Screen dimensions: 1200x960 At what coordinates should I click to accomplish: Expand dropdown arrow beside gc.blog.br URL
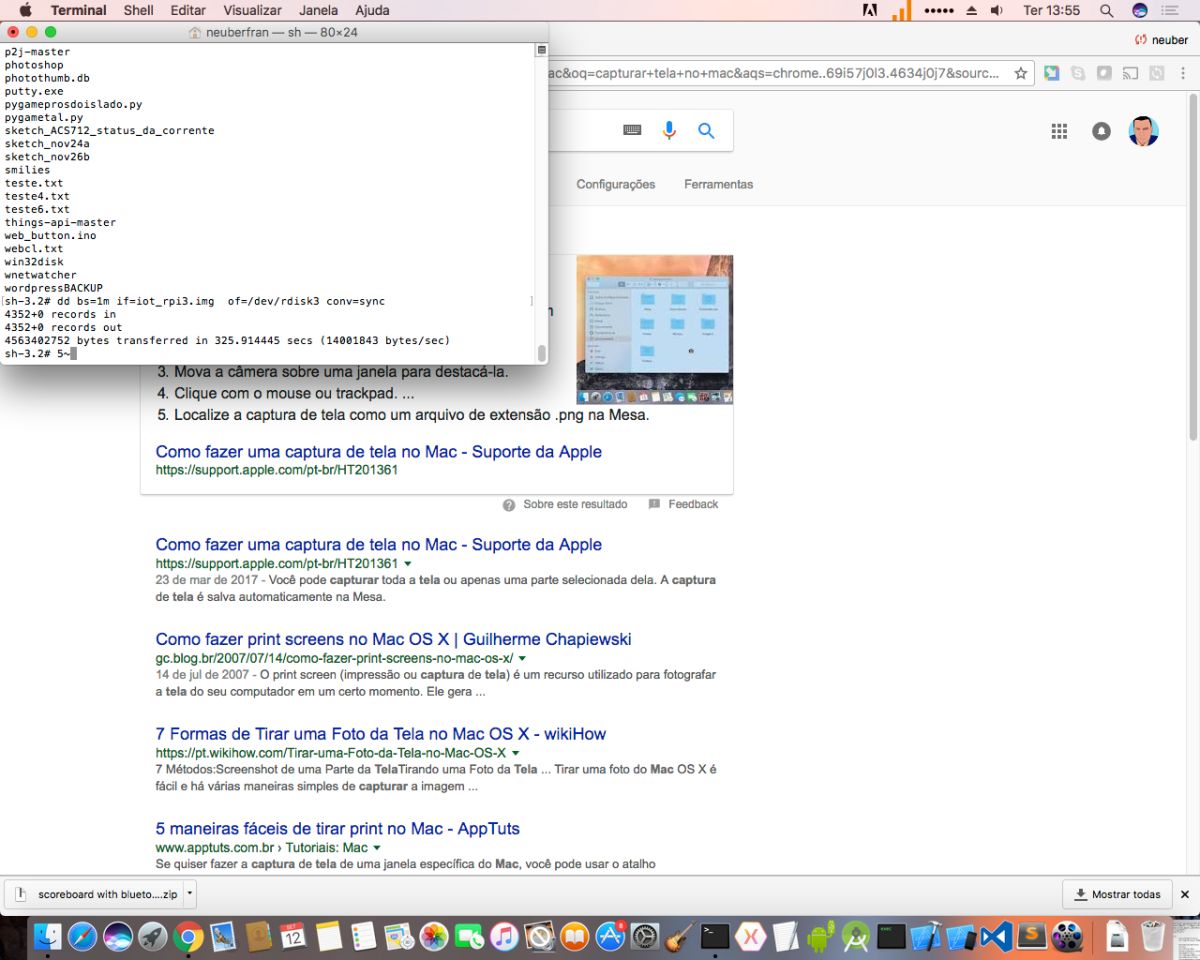(522, 659)
